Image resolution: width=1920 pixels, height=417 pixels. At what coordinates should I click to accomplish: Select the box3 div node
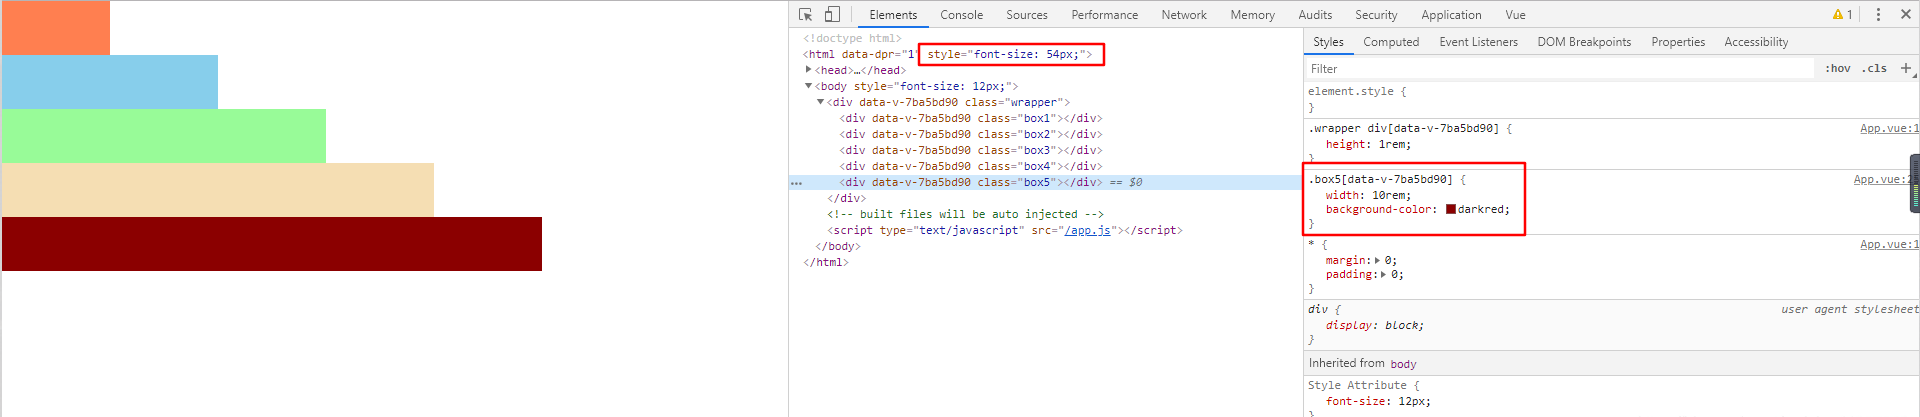click(971, 150)
